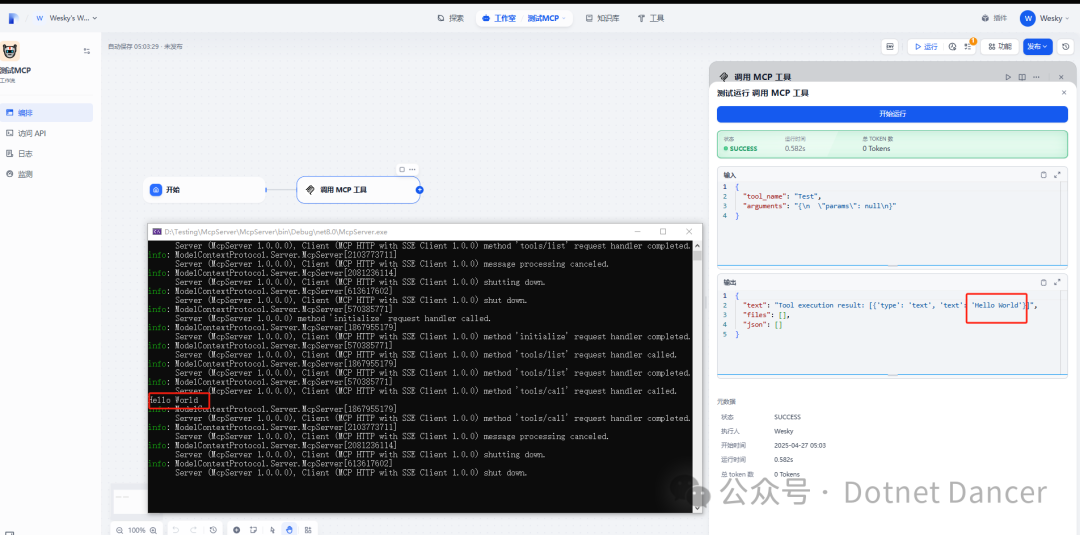Image resolution: width=1080 pixels, height=535 pixels.
Task: Click the 0.582s run time in status banner
Action: pyautogui.click(x=796, y=149)
